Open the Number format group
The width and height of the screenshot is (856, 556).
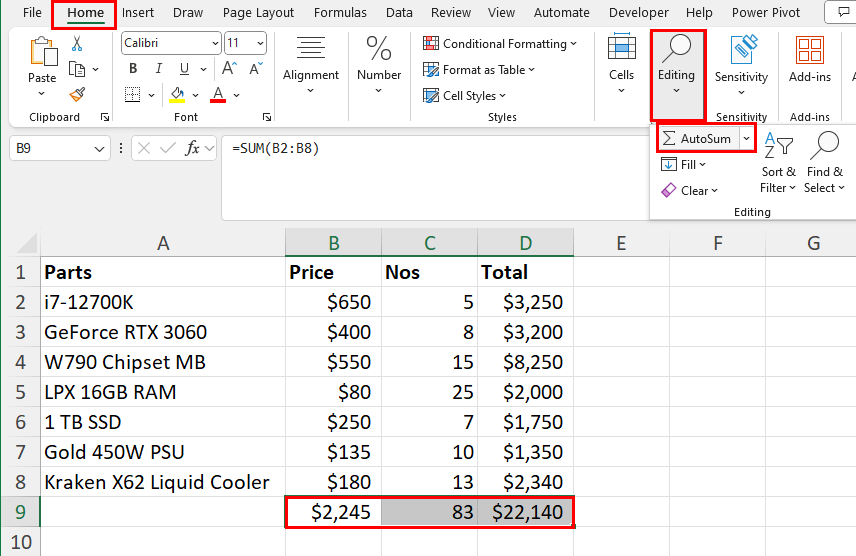click(379, 64)
